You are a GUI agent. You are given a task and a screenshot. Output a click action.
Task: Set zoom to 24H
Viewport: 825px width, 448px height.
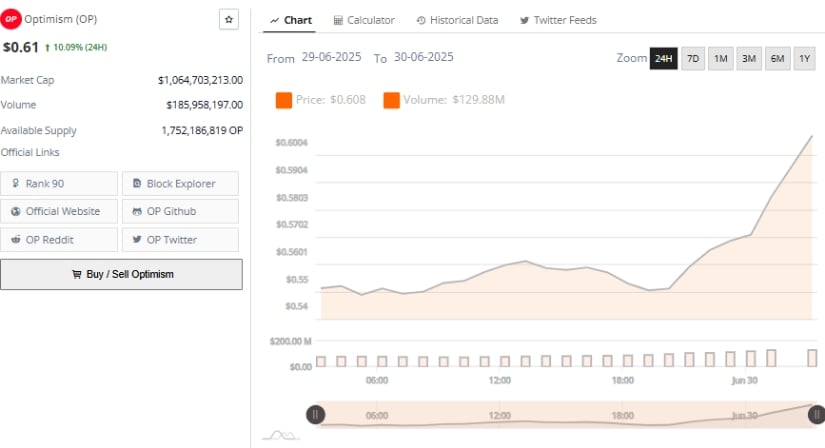(x=663, y=58)
